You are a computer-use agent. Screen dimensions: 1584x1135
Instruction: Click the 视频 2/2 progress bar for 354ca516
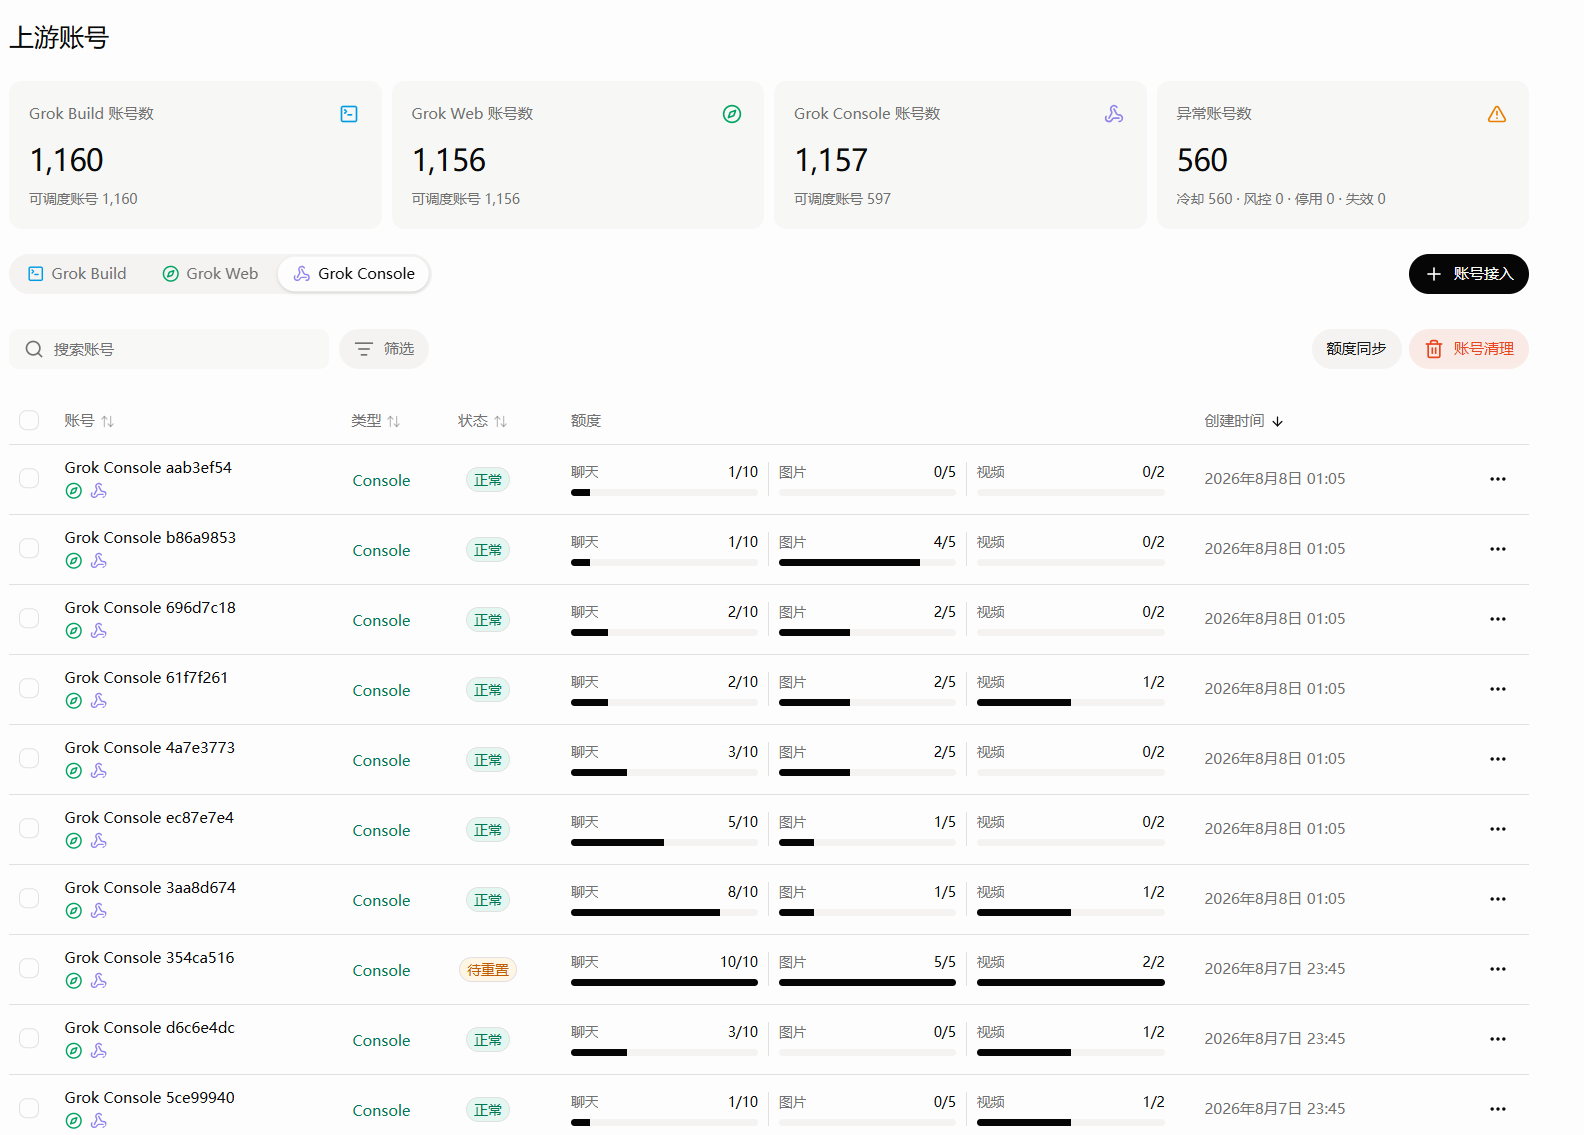tap(1071, 982)
